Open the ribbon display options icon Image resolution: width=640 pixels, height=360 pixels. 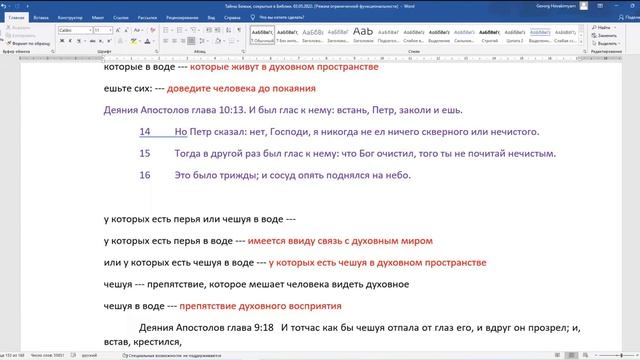(x=600, y=6)
